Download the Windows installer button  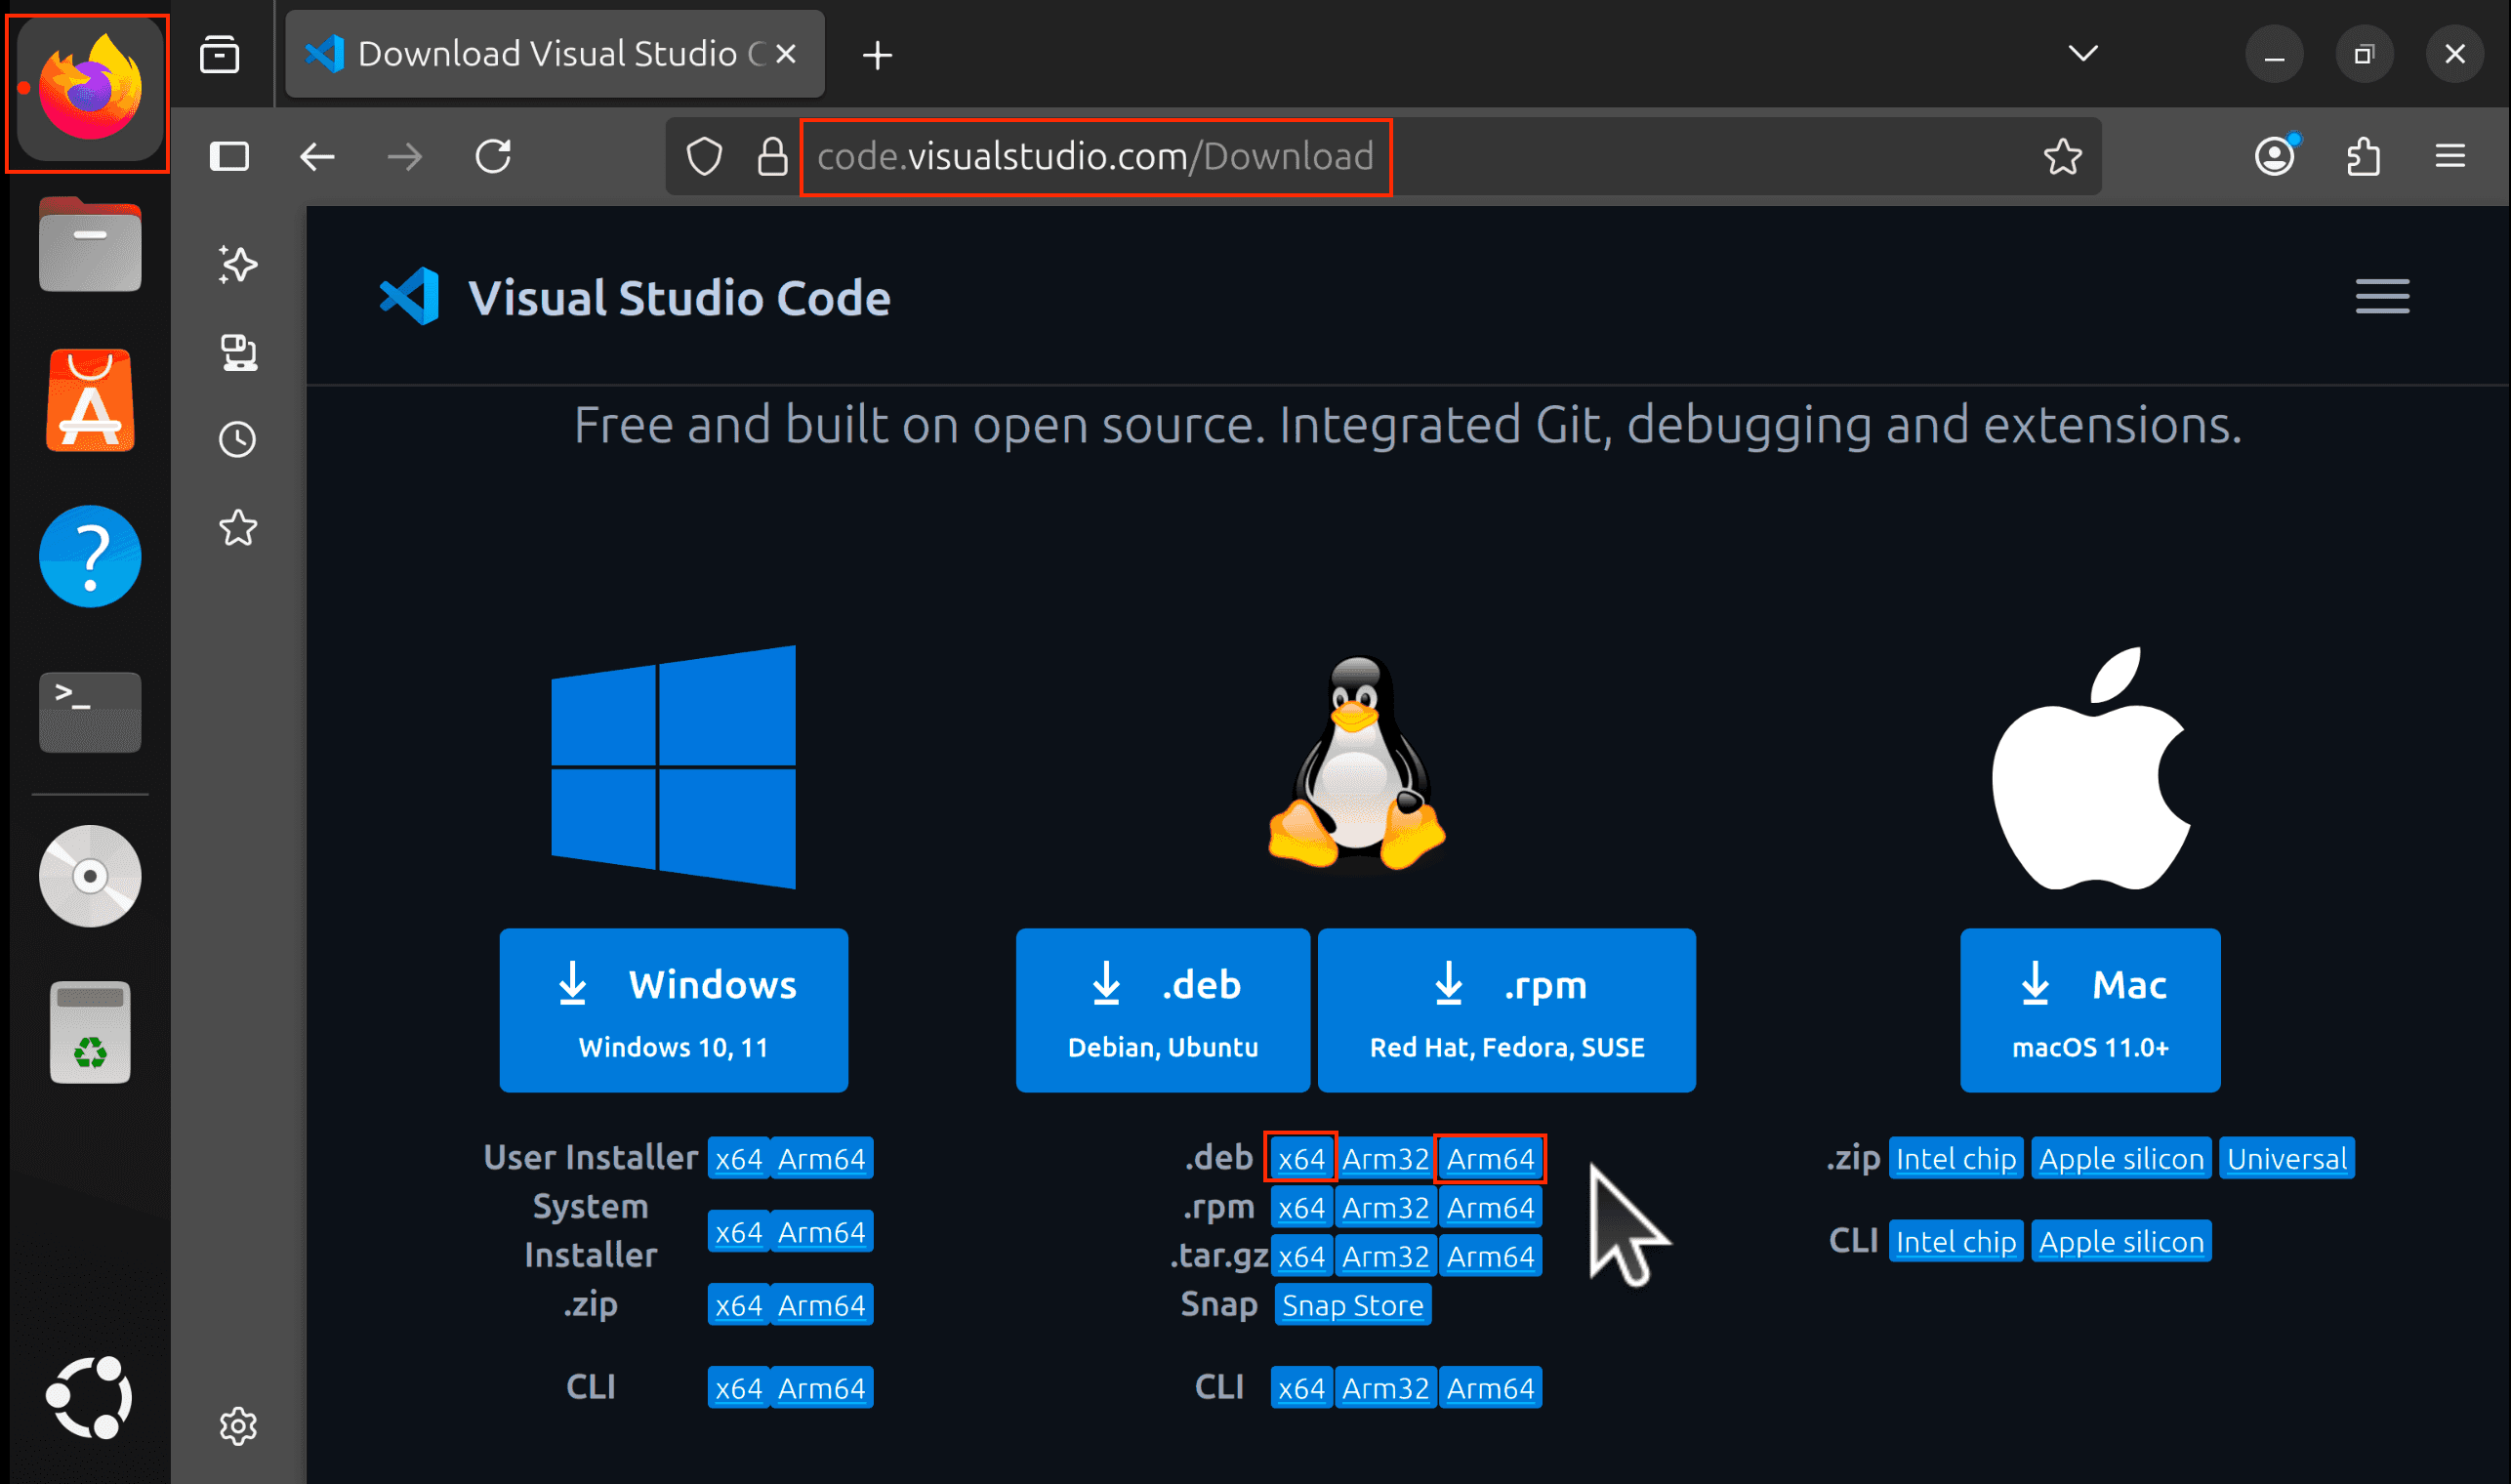coord(674,1010)
